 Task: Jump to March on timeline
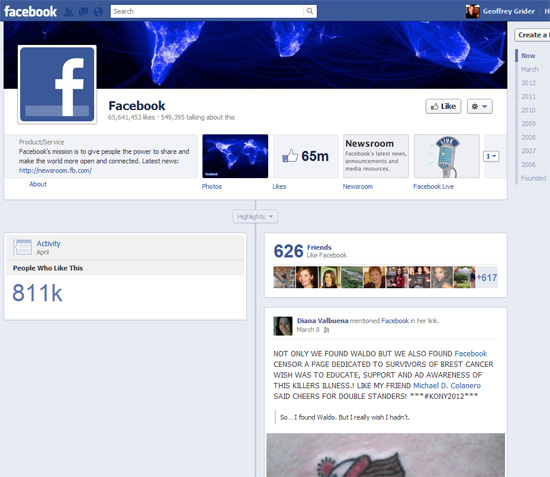point(529,69)
